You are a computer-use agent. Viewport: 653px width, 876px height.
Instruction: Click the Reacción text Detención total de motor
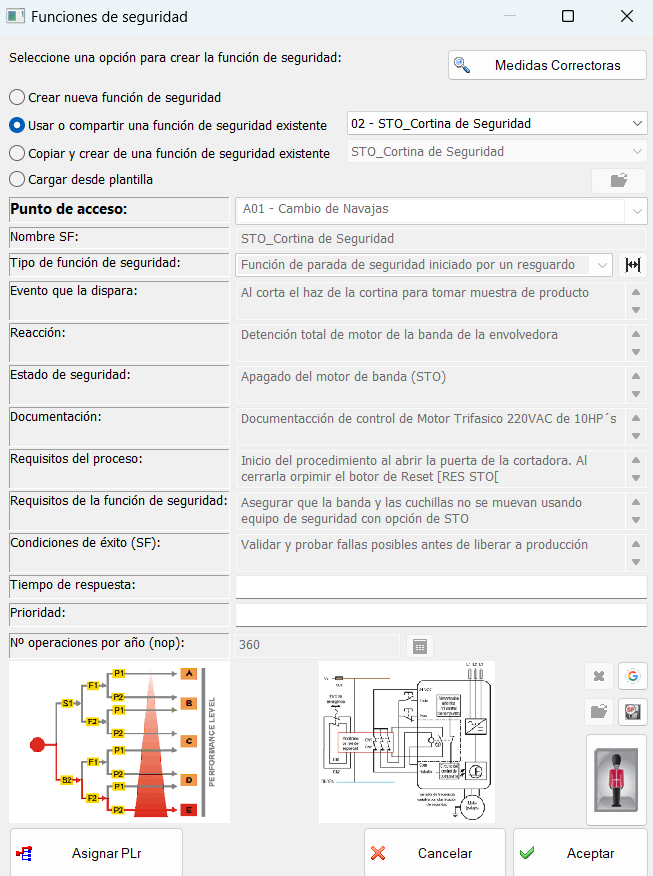399,335
